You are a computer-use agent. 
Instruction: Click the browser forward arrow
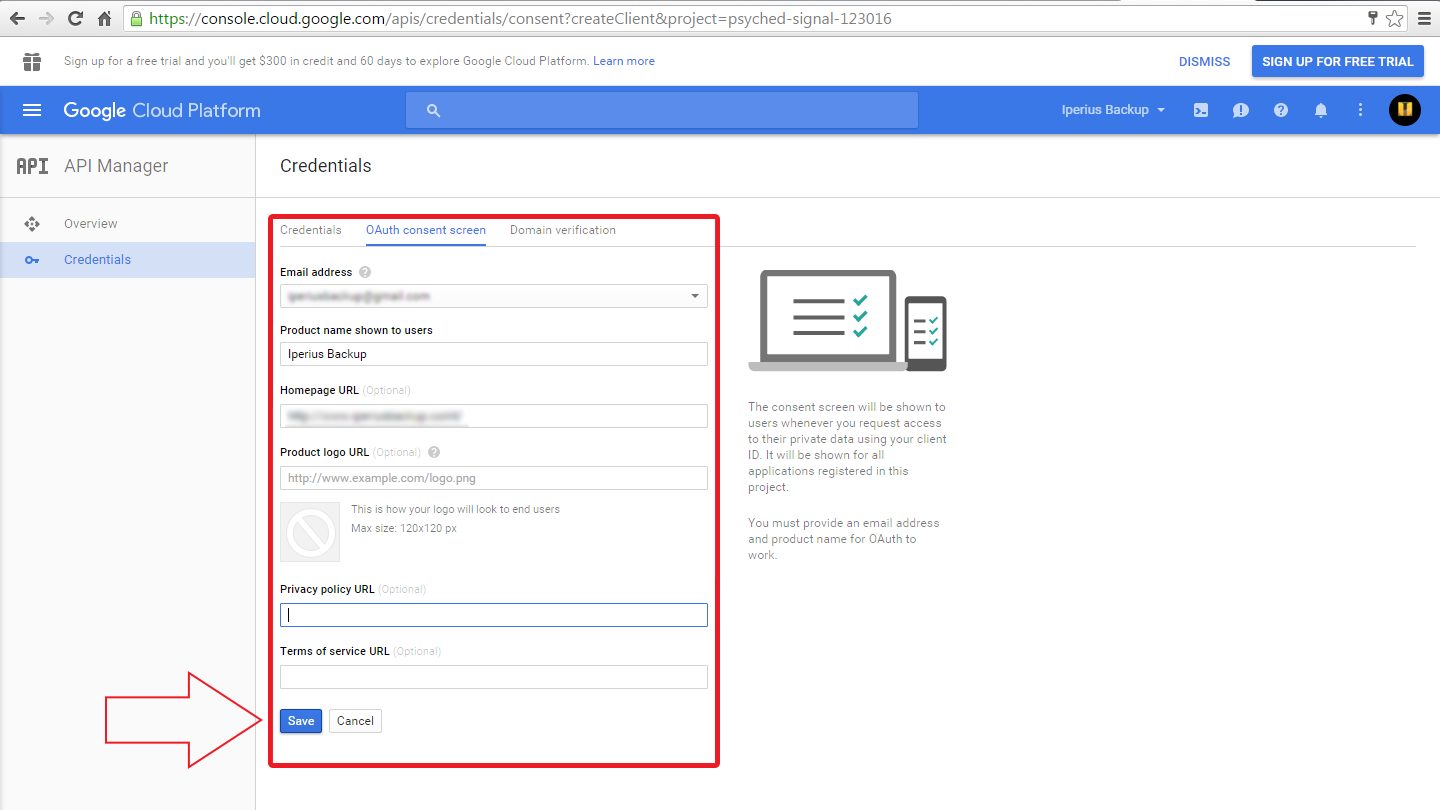pyautogui.click(x=46, y=18)
